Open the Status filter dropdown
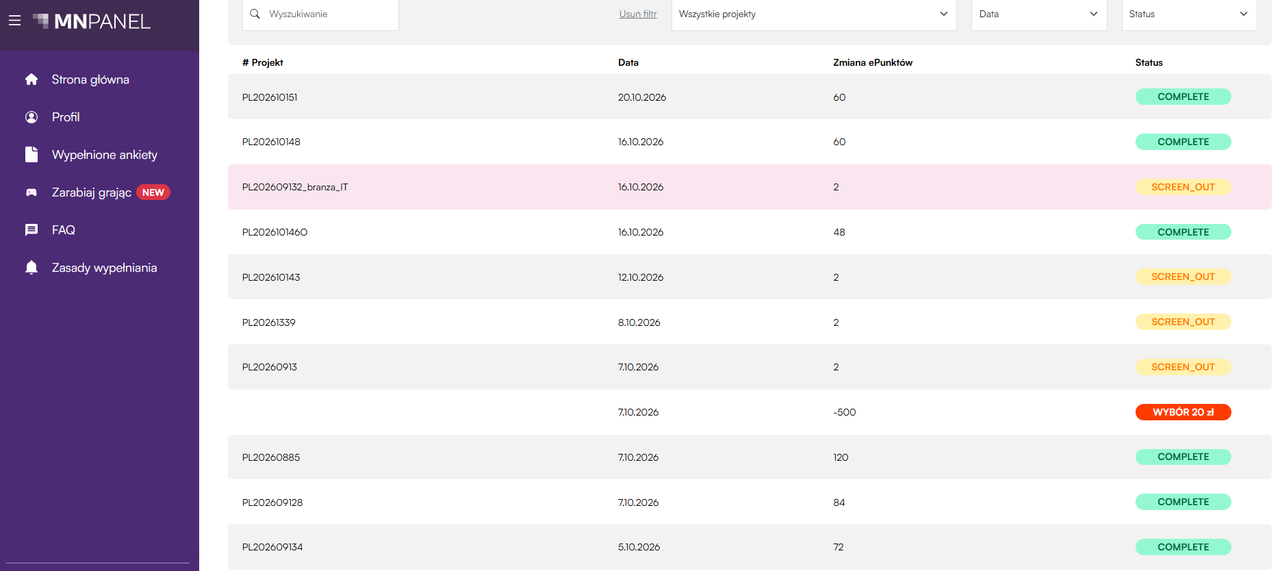 click(x=1189, y=14)
